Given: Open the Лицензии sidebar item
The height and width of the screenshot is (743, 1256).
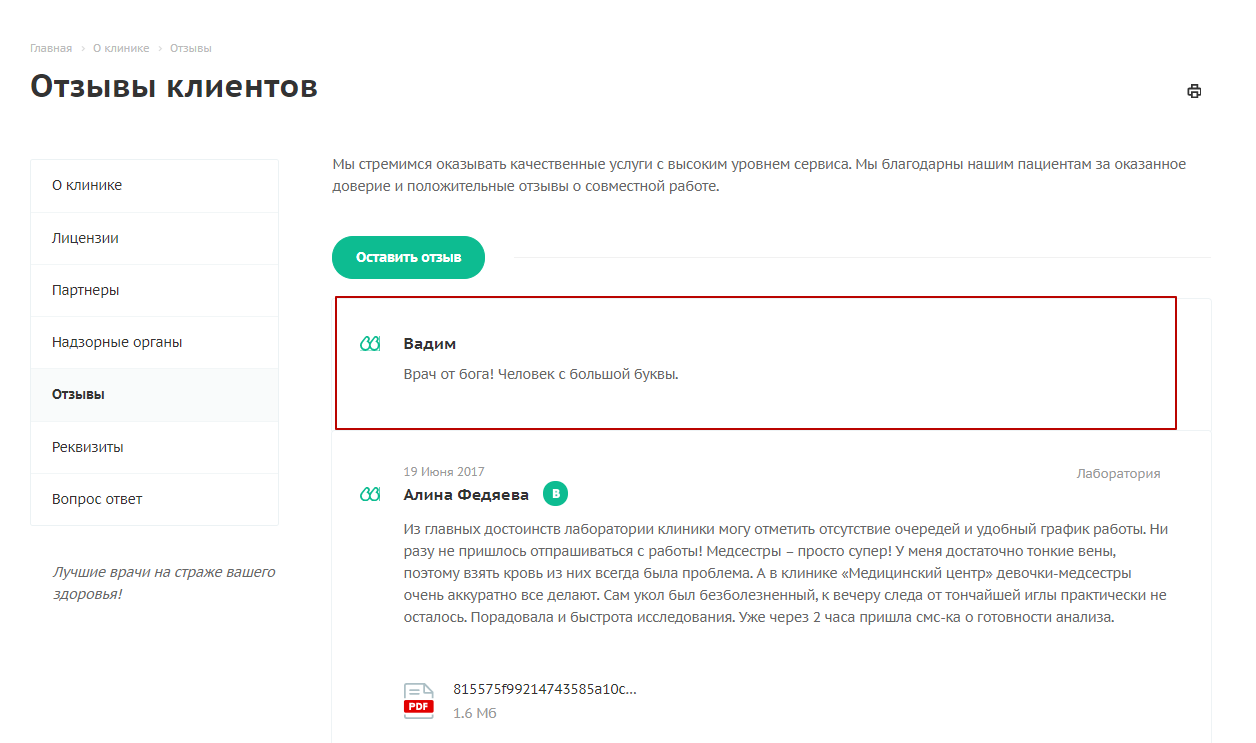Looking at the screenshot, I should pyautogui.click(x=154, y=238).
